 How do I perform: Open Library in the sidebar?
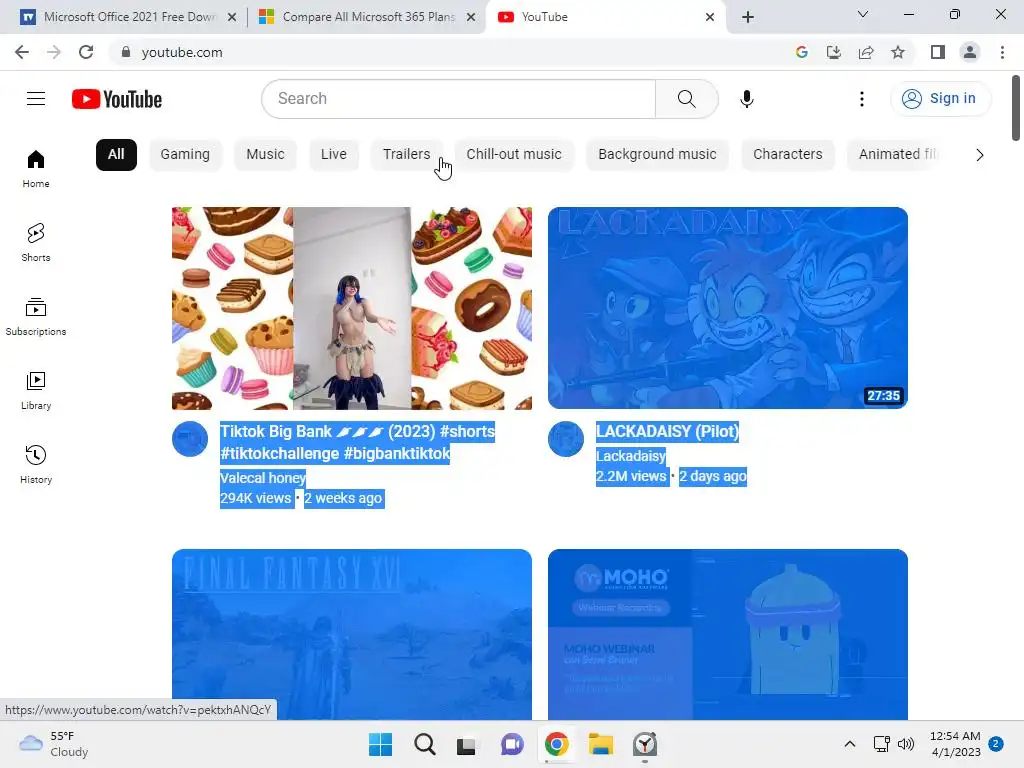36,391
